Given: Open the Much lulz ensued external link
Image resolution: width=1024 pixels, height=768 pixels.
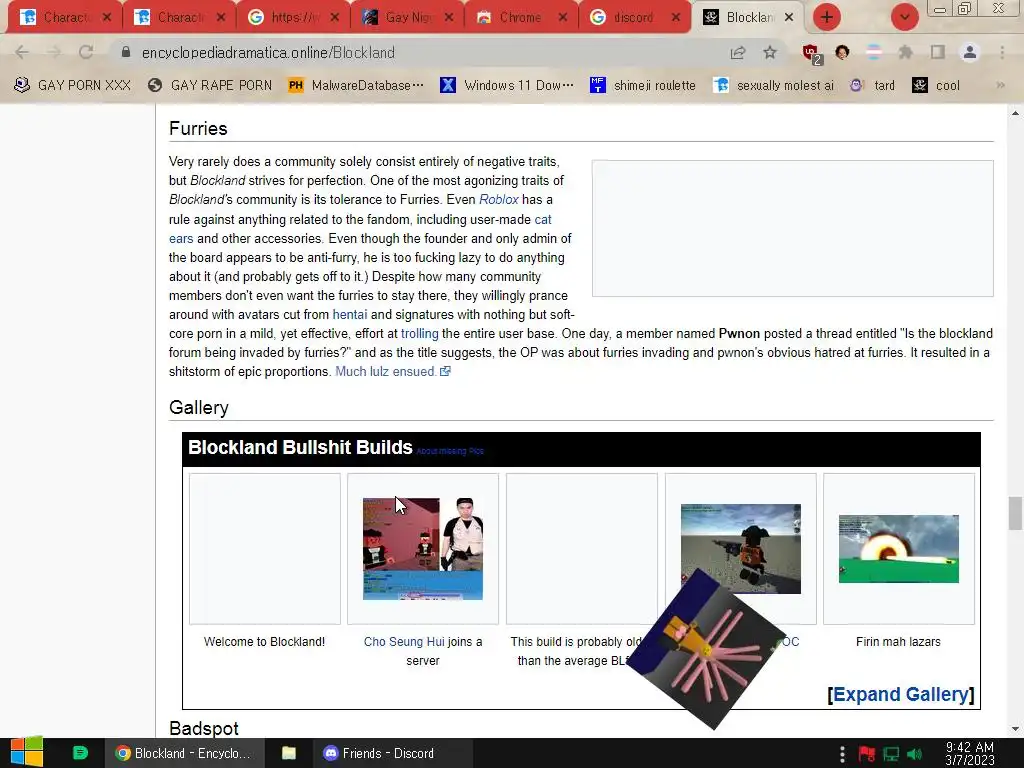Looking at the screenshot, I should [x=392, y=371].
